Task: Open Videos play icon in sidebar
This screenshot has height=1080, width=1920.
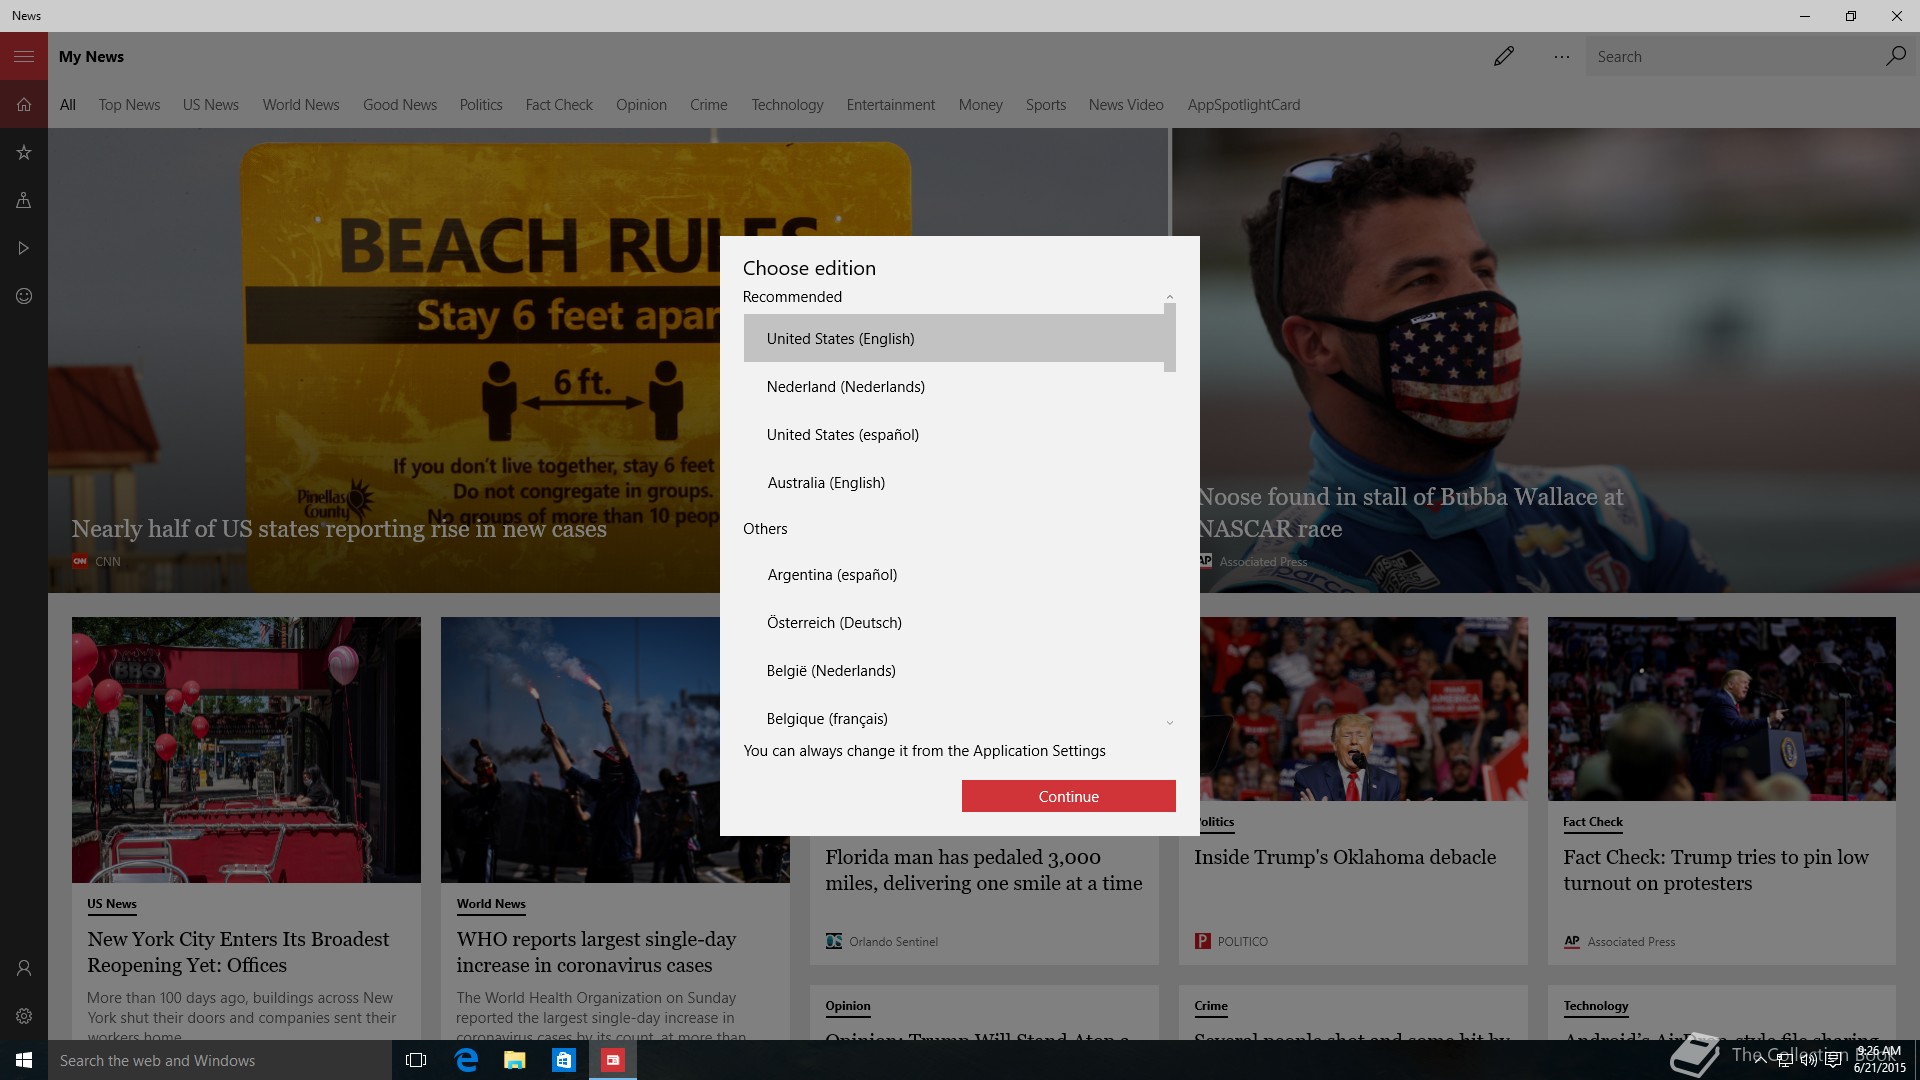Action: tap(24, 248)
